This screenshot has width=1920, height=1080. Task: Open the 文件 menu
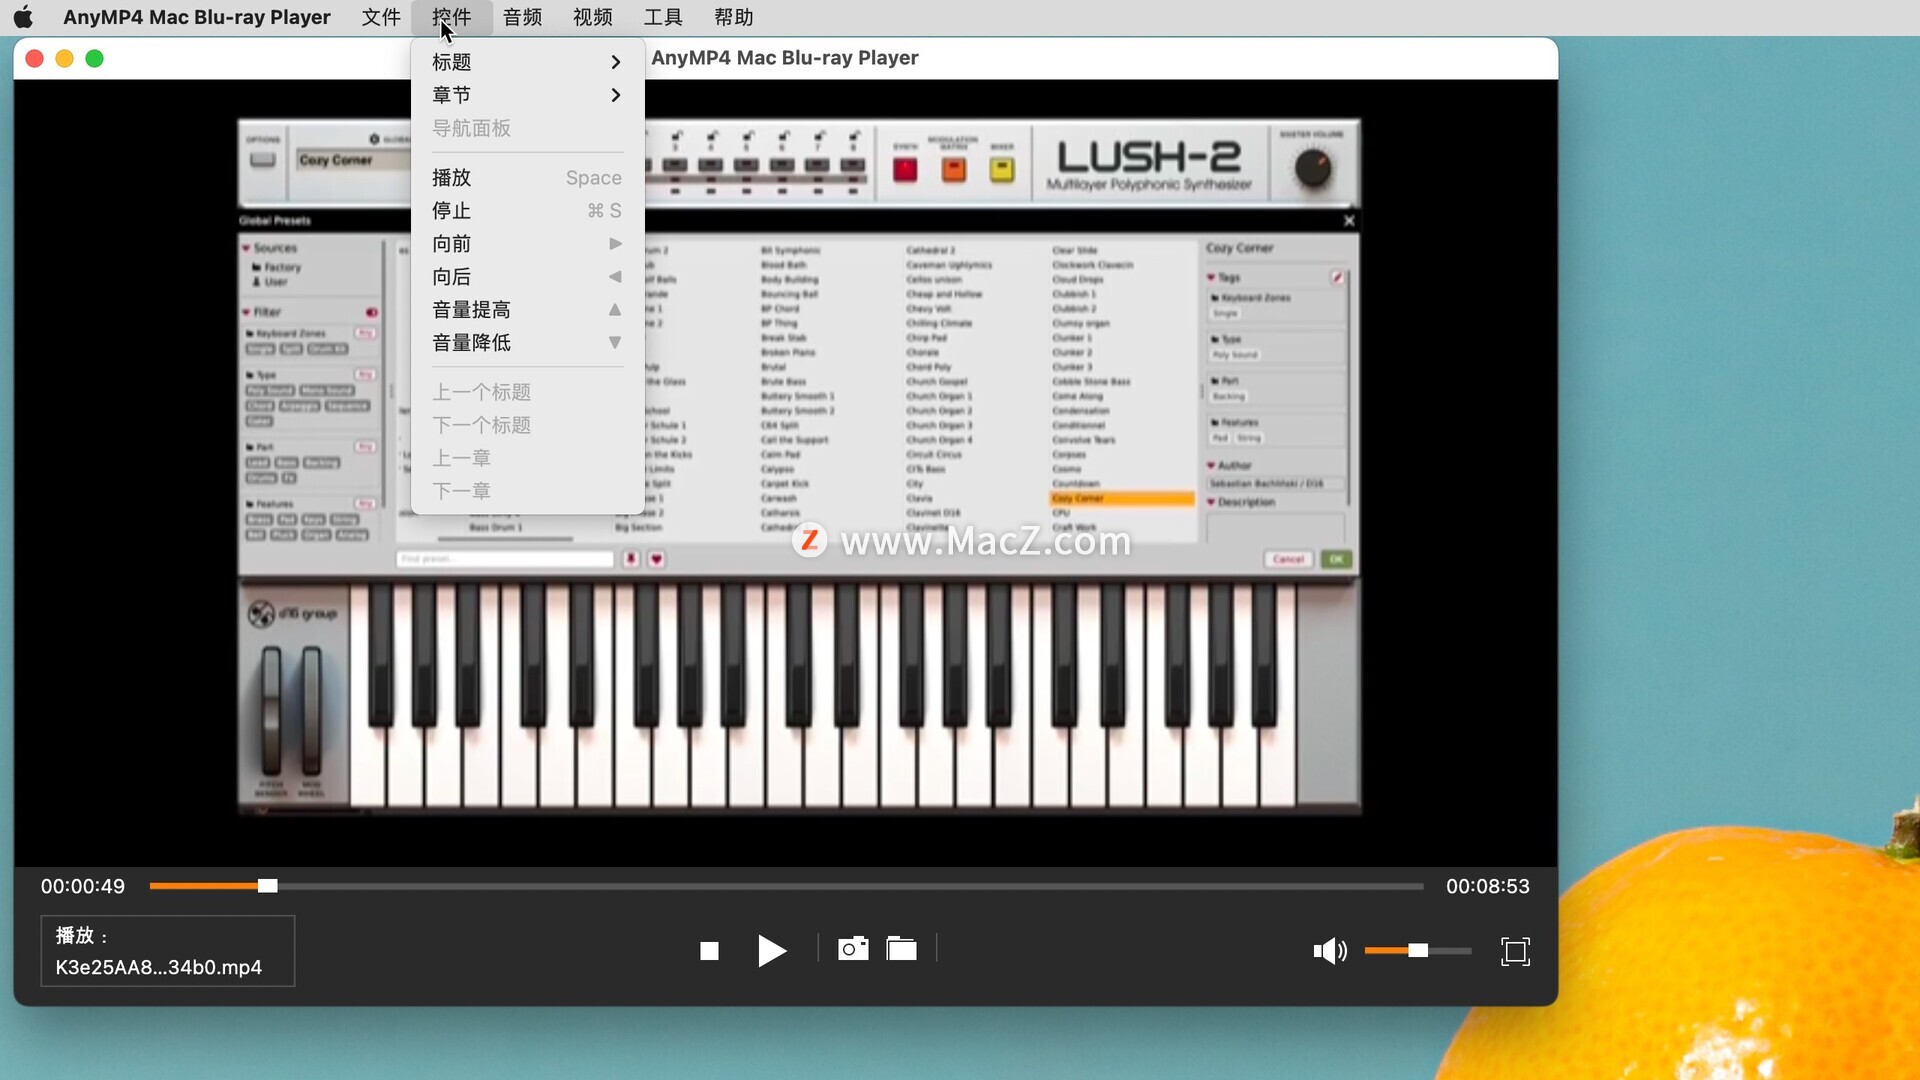[x=381, y=17]
